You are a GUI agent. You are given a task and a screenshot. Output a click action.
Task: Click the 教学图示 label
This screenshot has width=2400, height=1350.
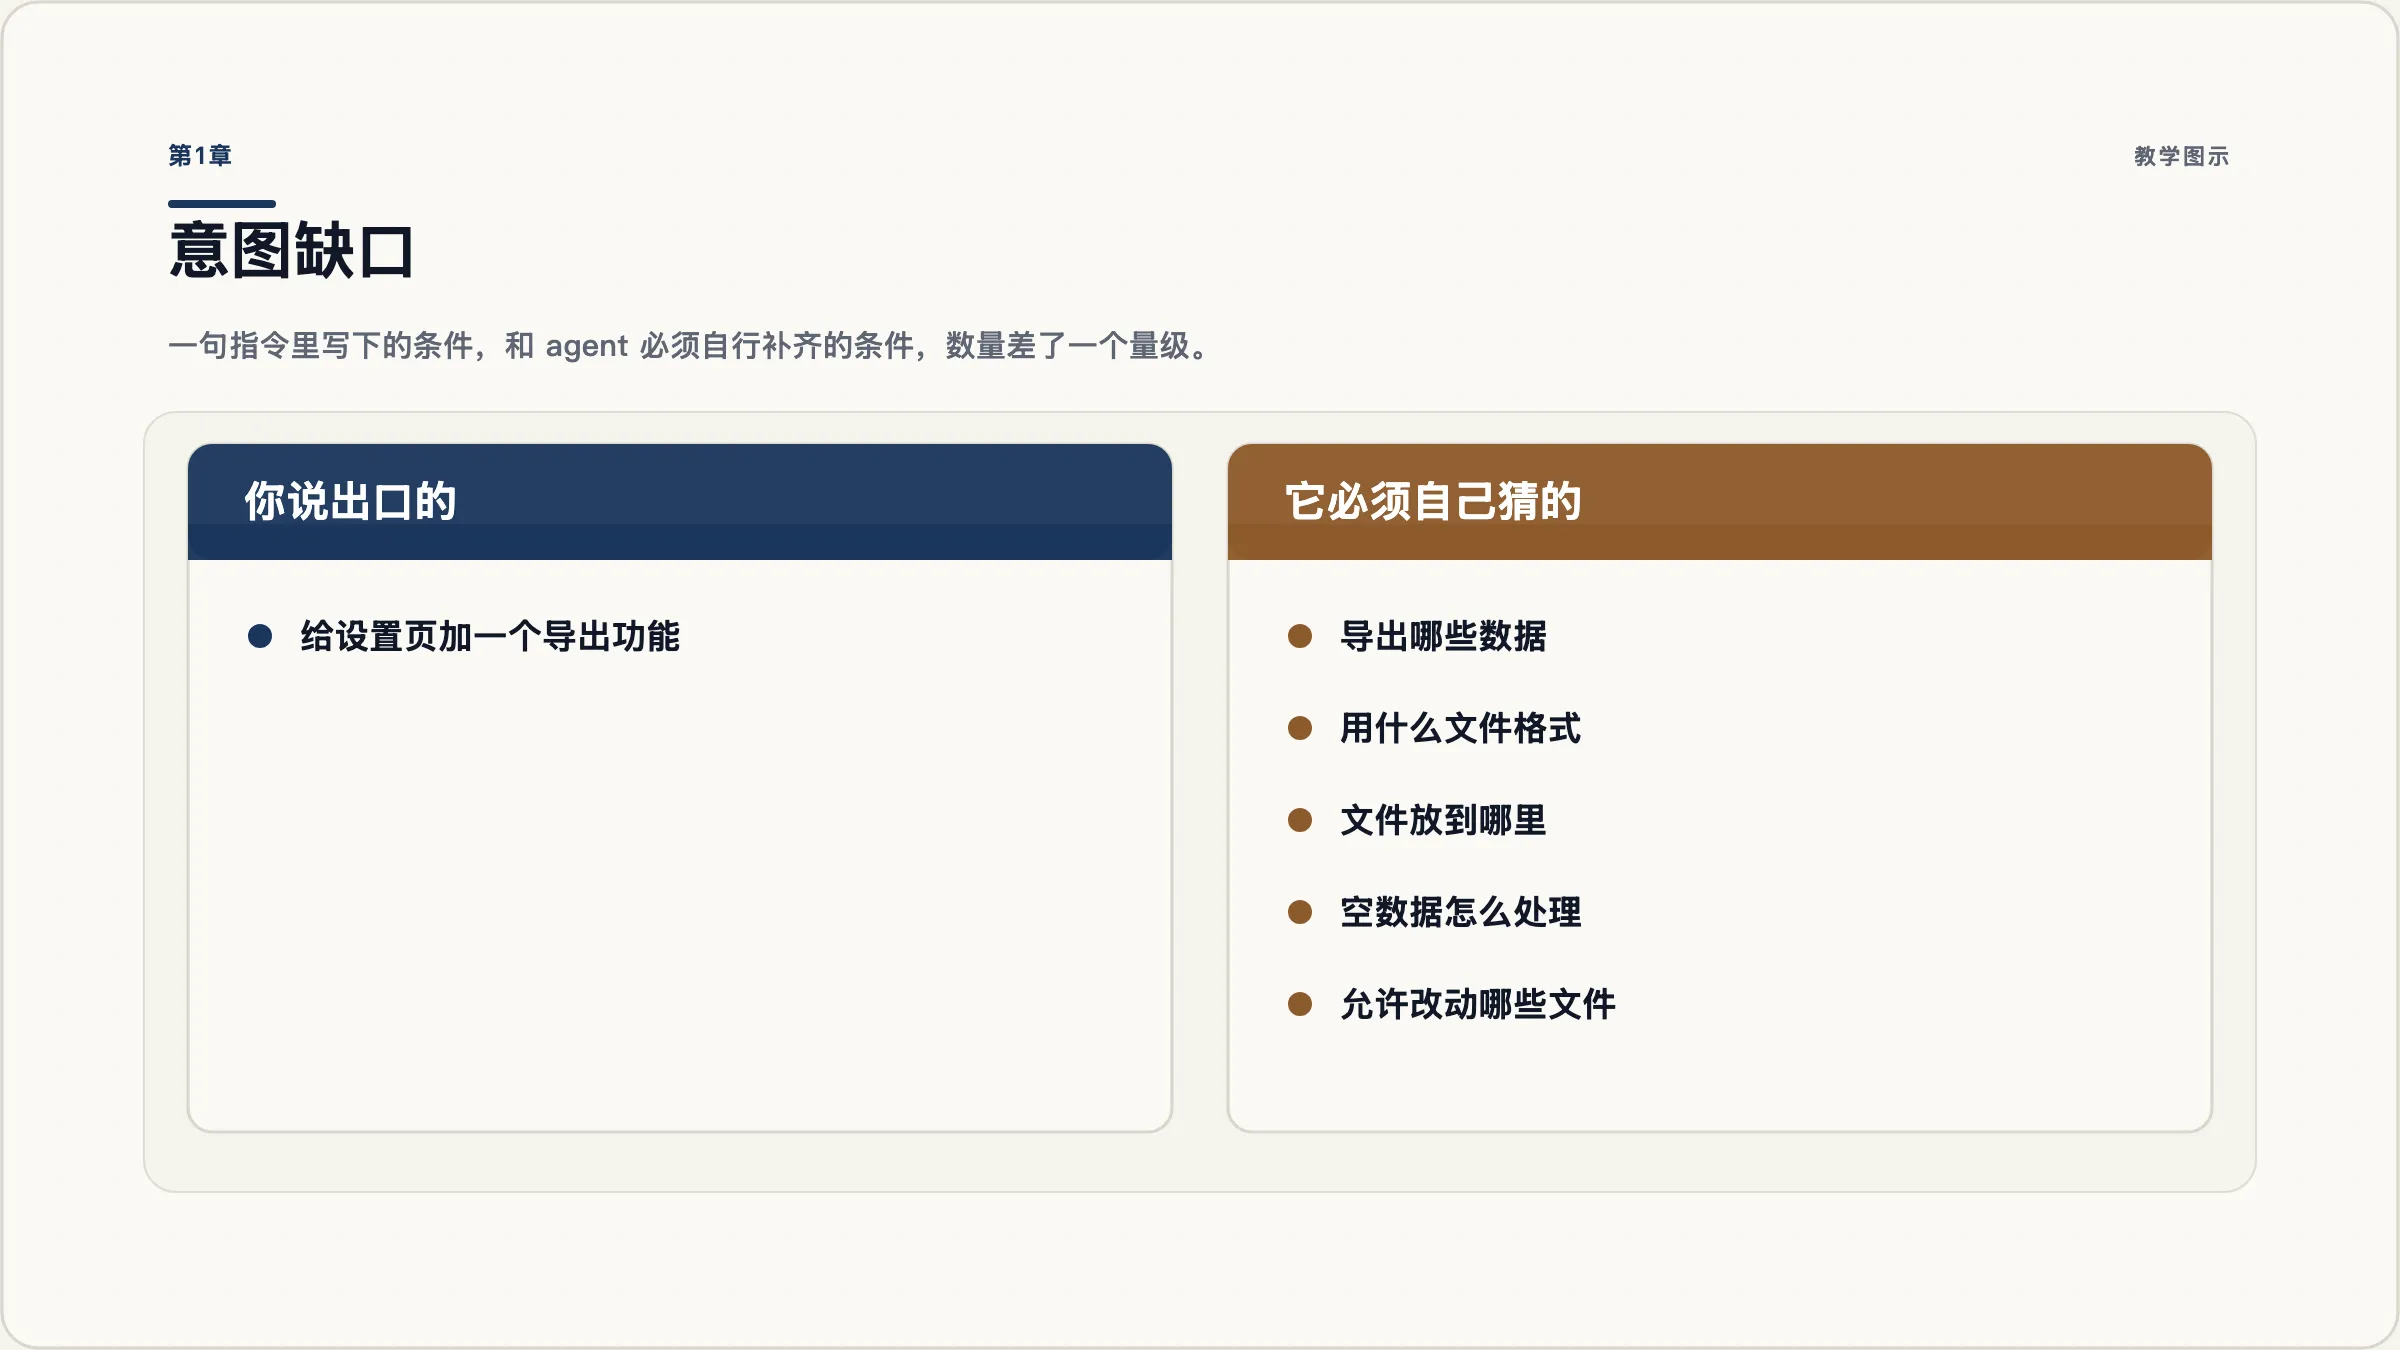click(2181, 156)
